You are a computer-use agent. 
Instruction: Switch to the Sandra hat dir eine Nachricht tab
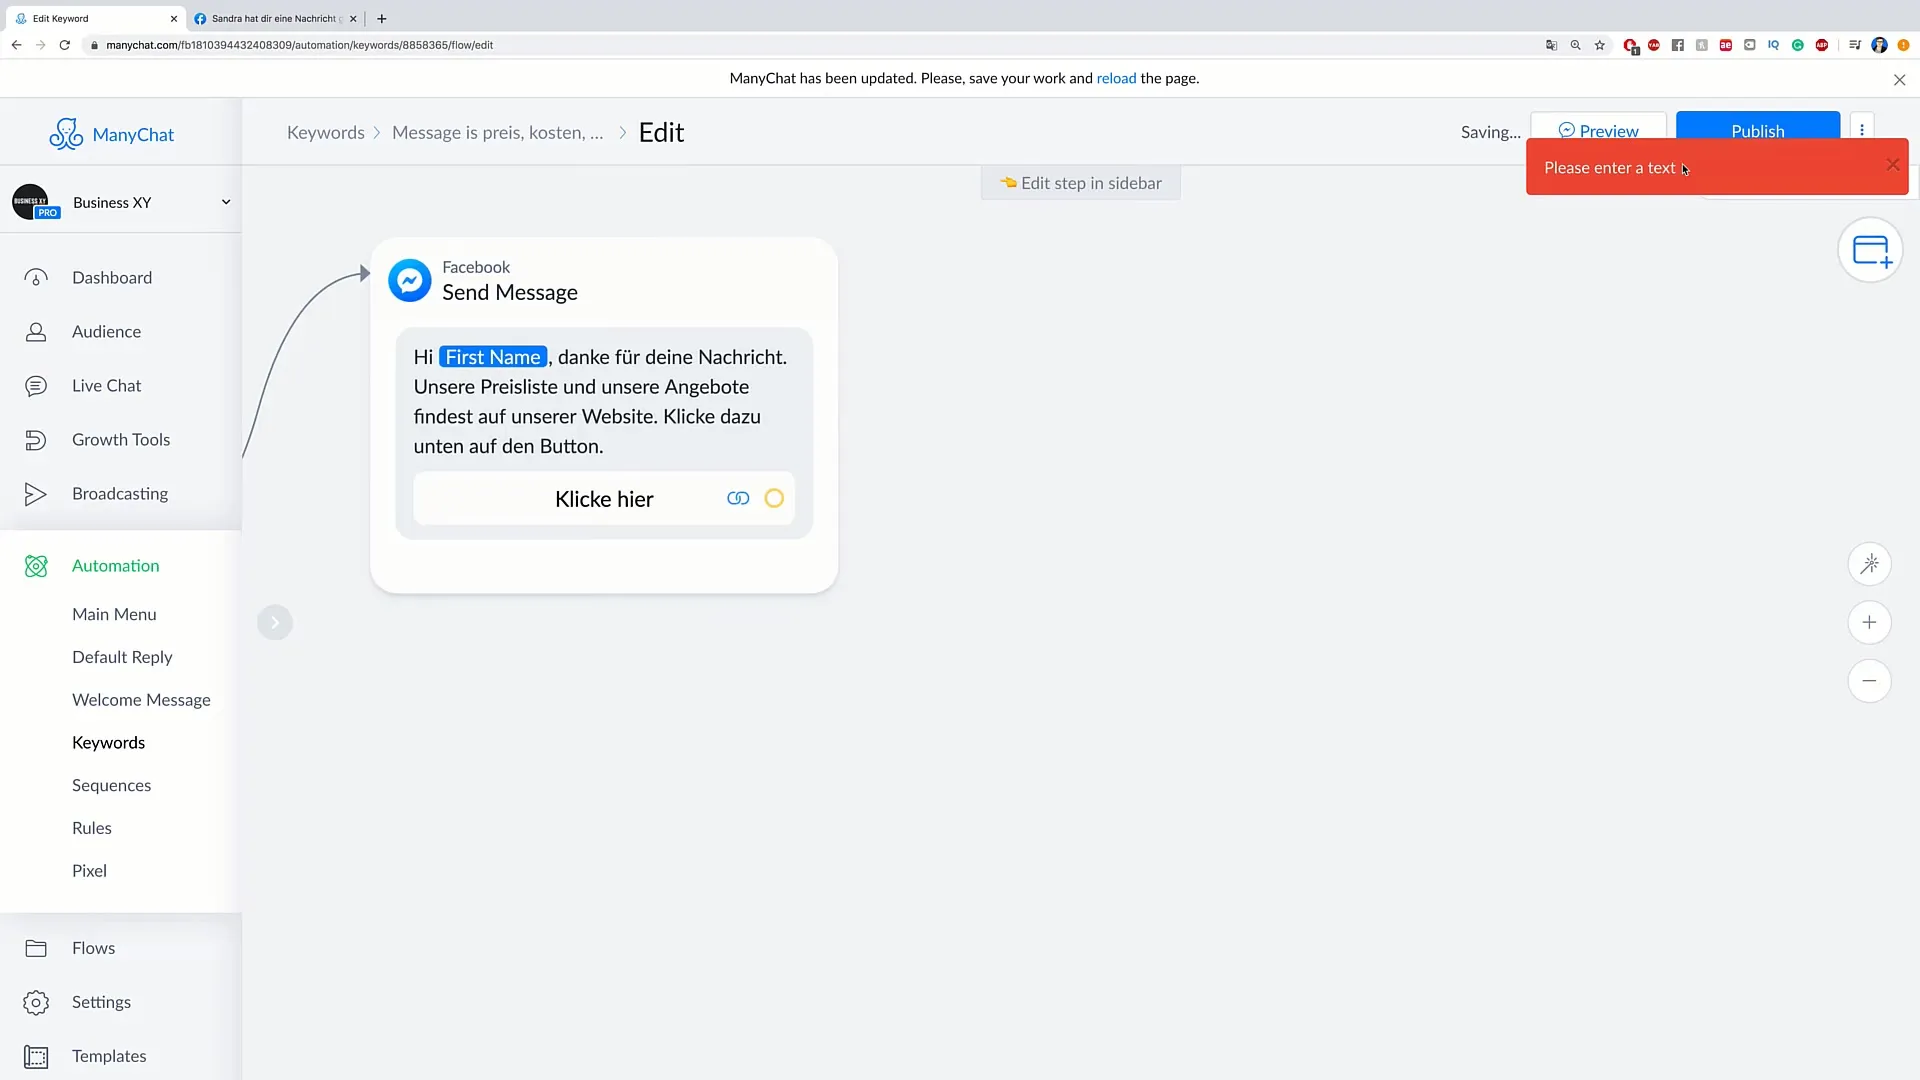[274, 18]
